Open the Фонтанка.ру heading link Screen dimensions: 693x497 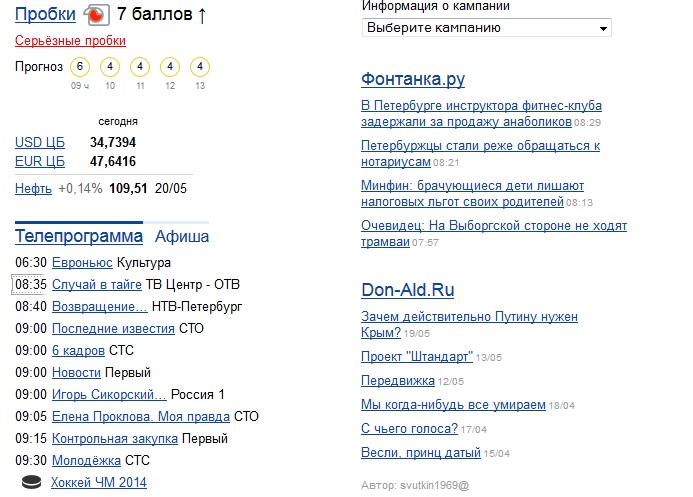(x=413, y=79)
